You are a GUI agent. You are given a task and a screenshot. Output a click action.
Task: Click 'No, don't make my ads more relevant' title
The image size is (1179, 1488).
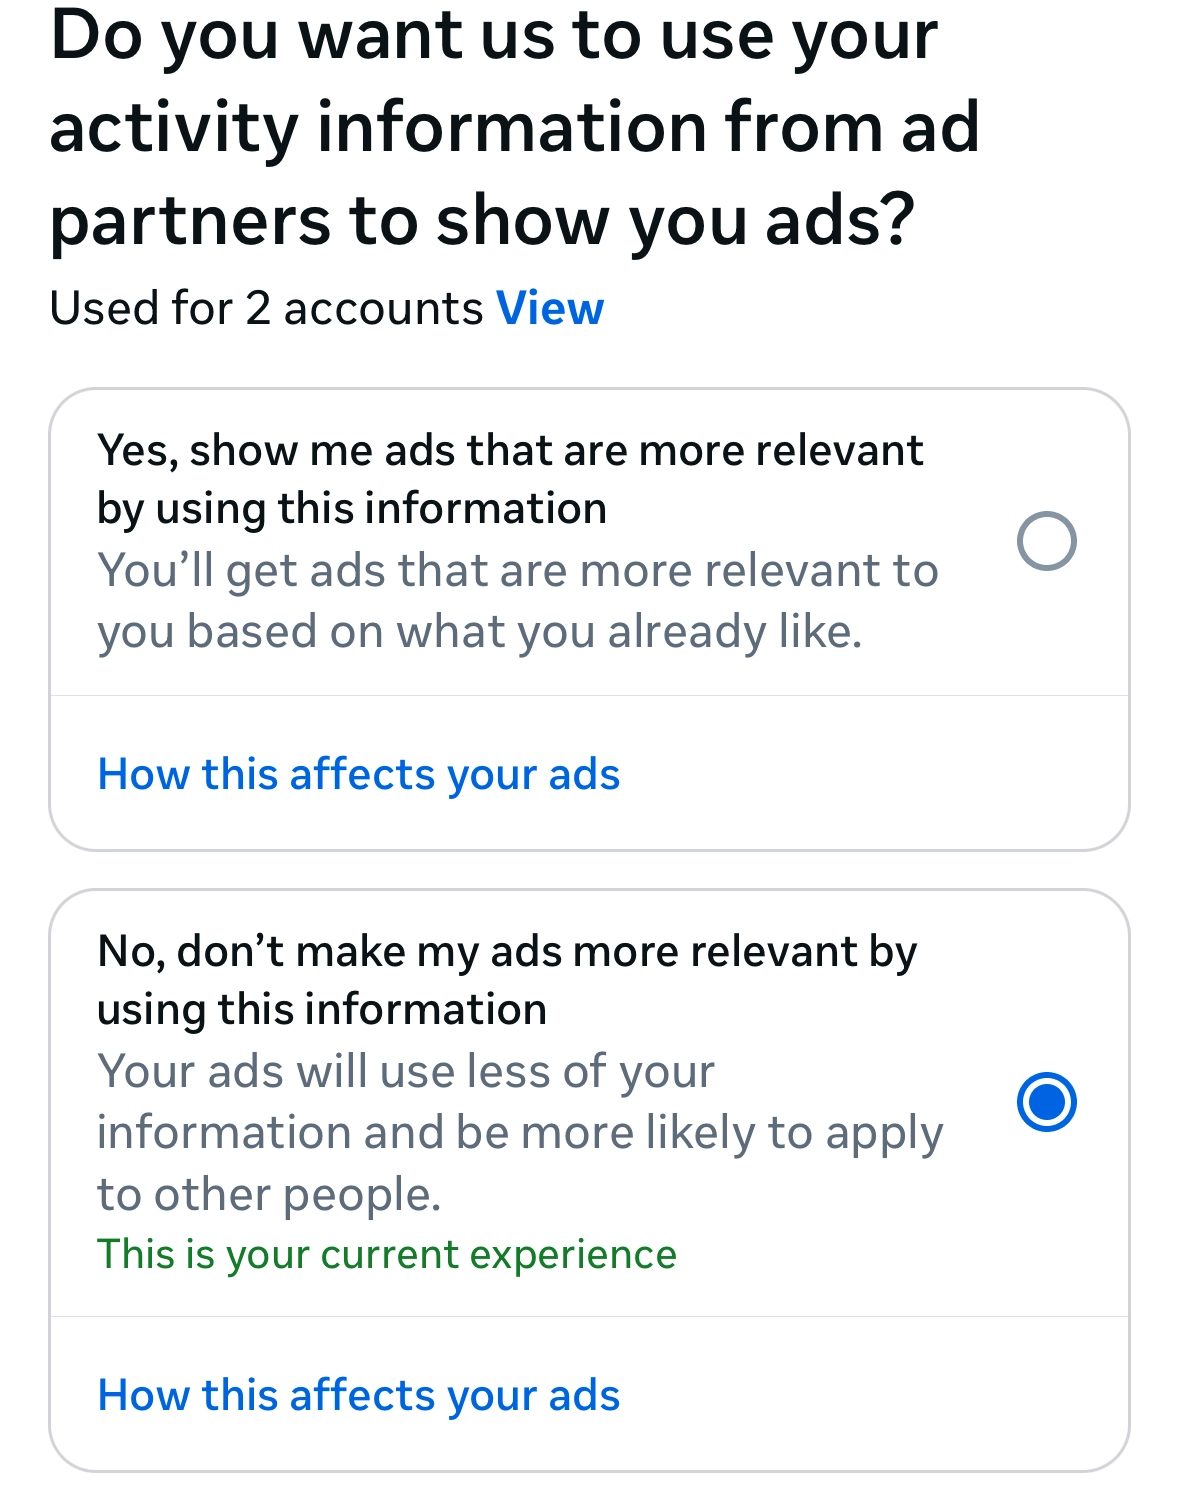[x=507, y=952]
